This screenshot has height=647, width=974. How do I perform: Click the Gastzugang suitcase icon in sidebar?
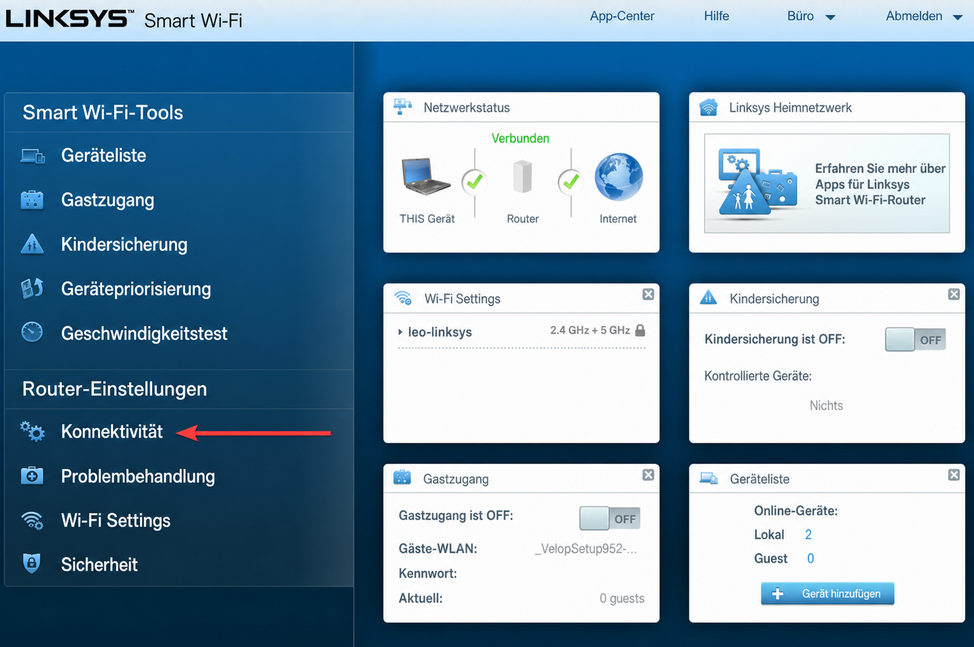32,200
